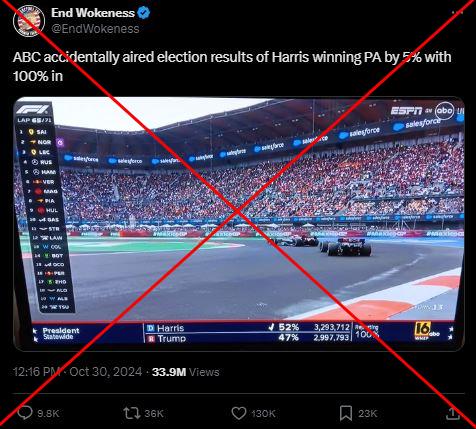
Task: Open the End Wokeness profile avatar
Action: [29, 20]
